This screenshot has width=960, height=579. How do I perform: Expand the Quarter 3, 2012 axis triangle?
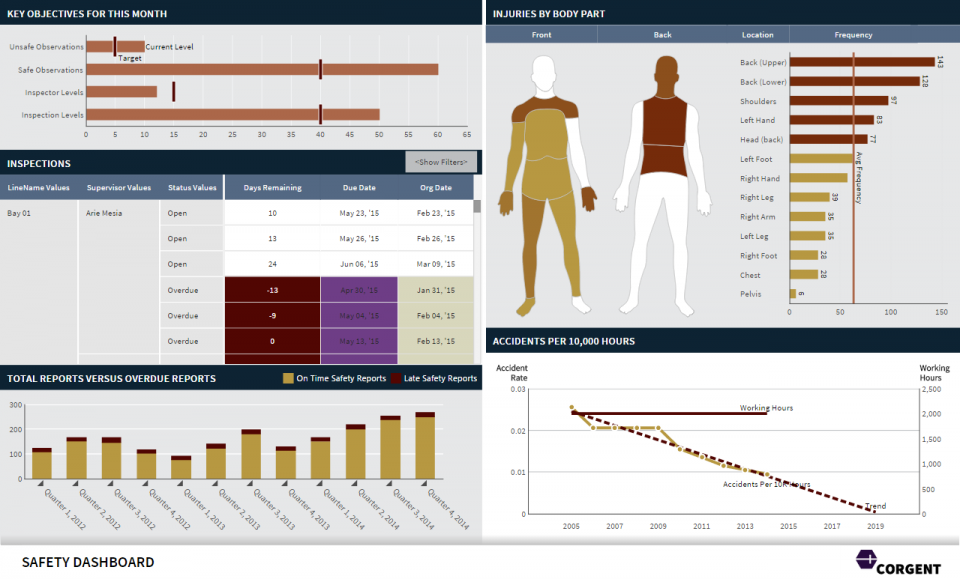pos(110,484)
